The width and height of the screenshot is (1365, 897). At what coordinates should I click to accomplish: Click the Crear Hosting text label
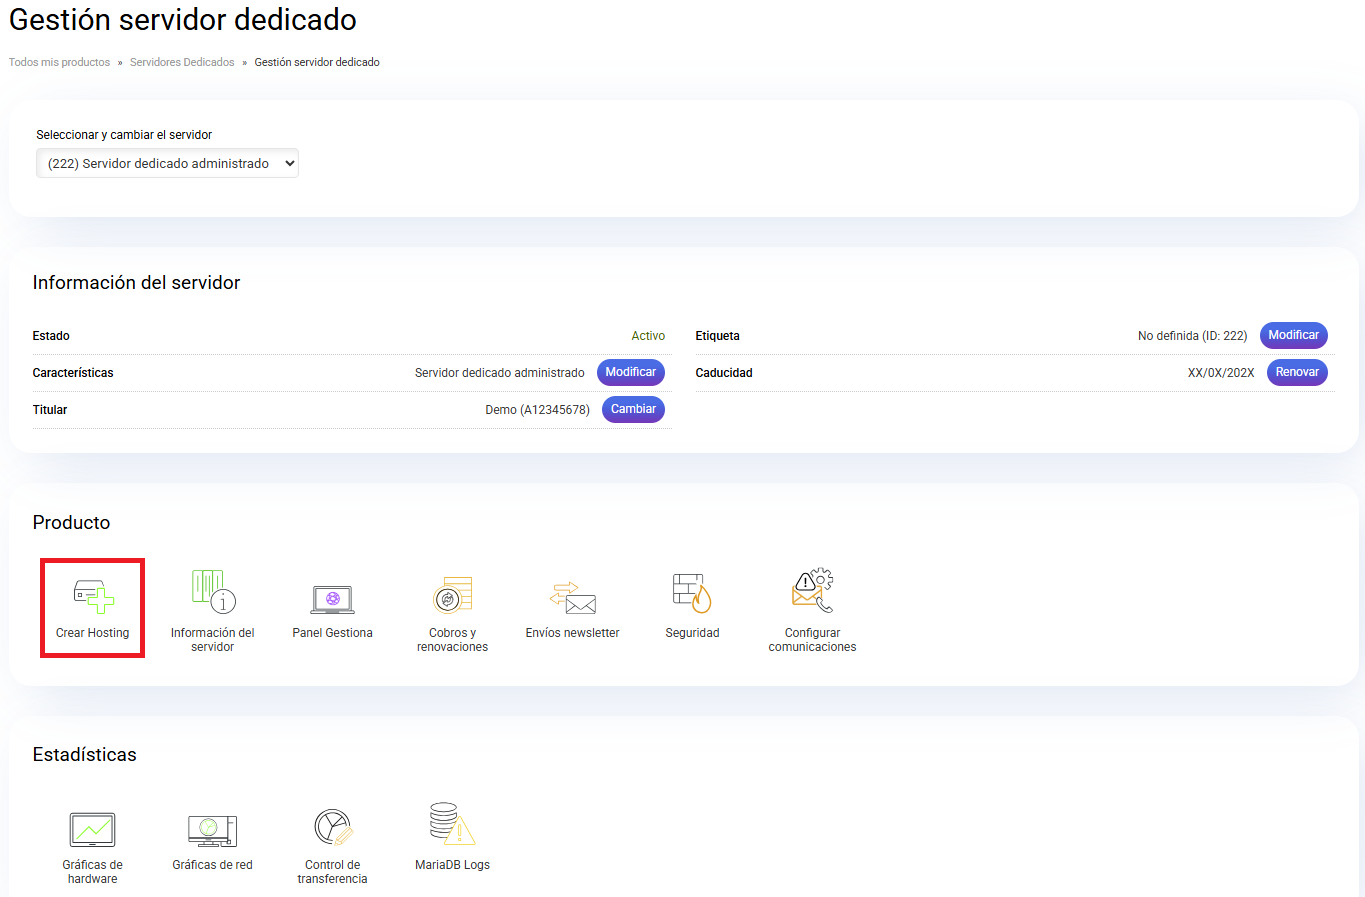[92, 633]
